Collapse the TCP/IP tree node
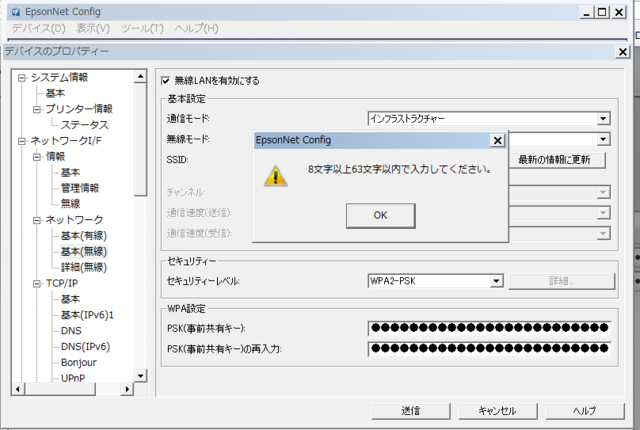Screen dimensions: 640x430 click(37, 284)
